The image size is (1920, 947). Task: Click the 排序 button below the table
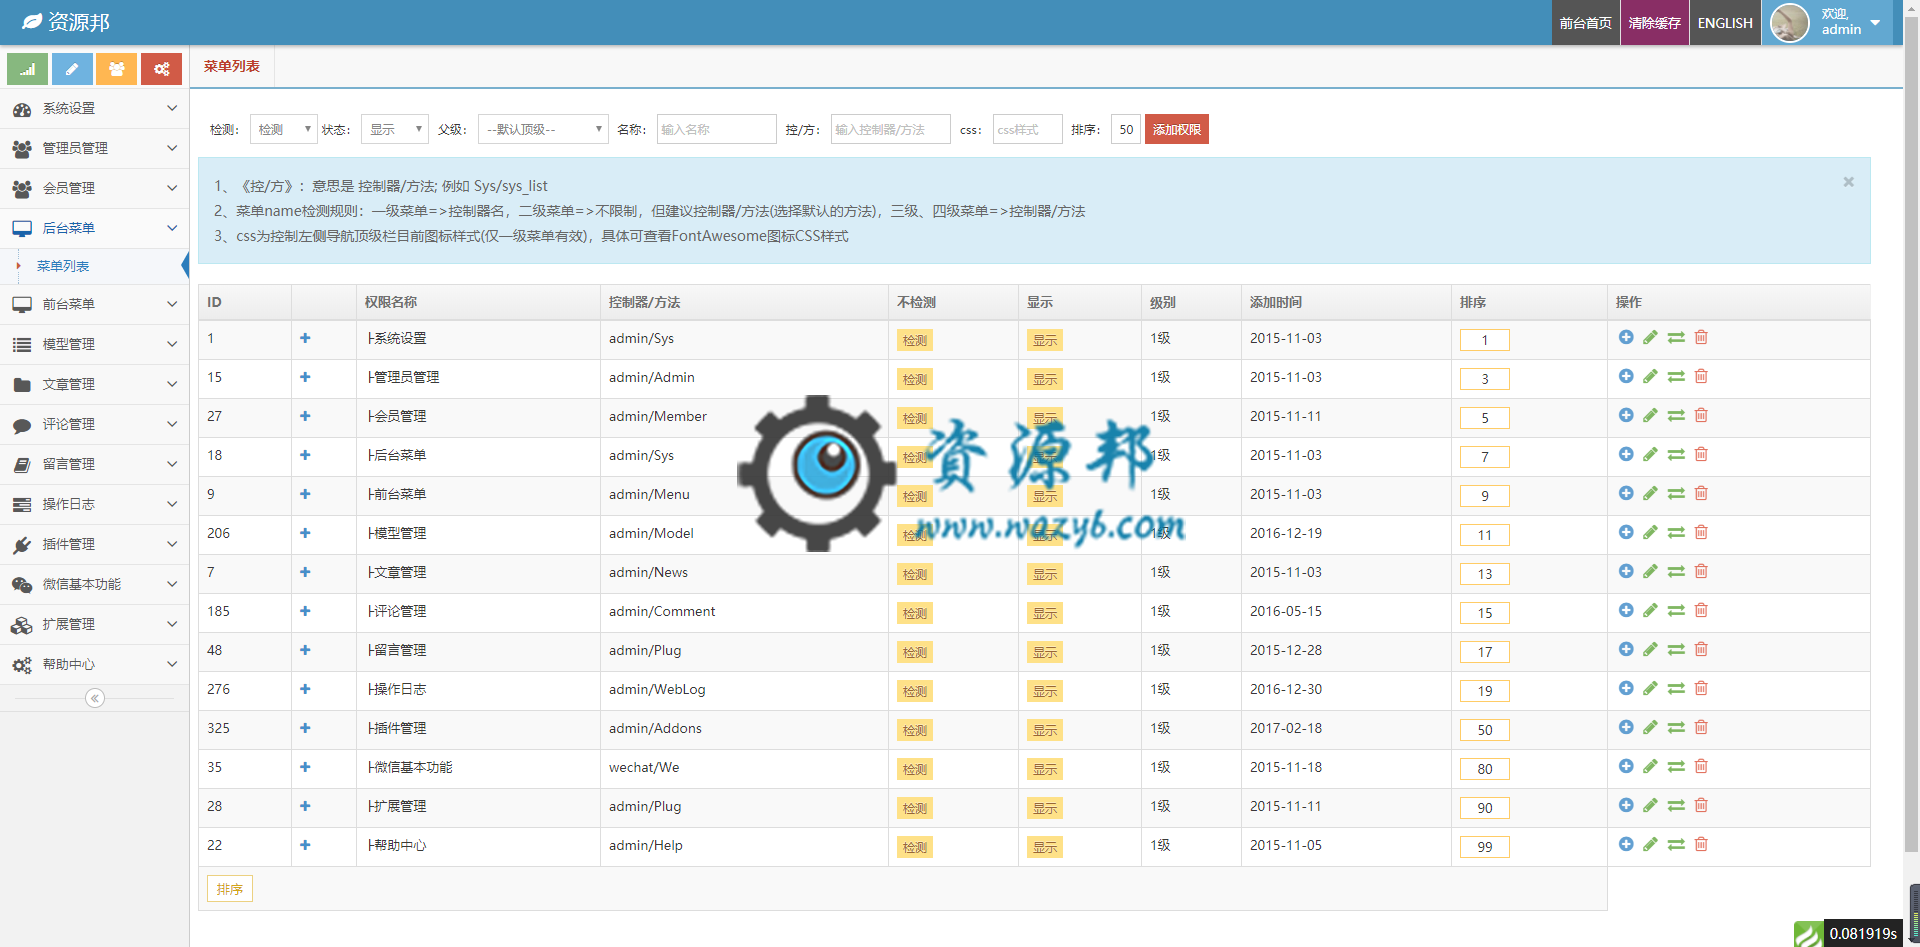coord(230,888)
